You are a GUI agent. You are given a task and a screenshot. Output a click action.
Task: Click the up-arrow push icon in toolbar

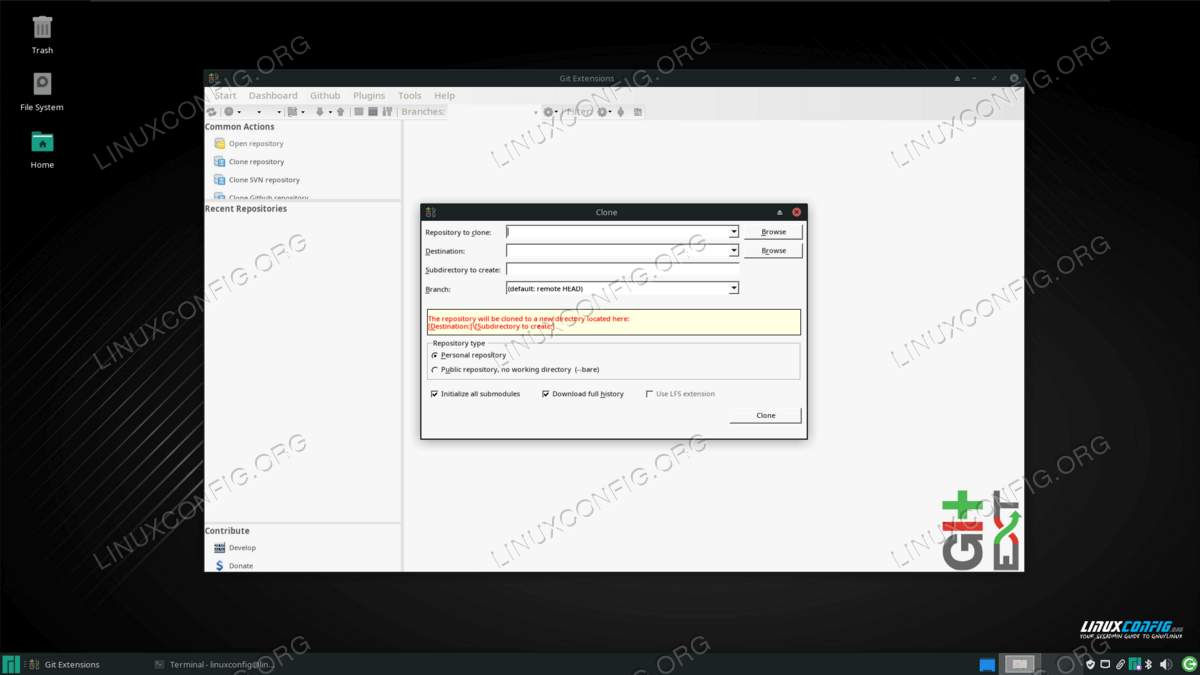point(340,112)
